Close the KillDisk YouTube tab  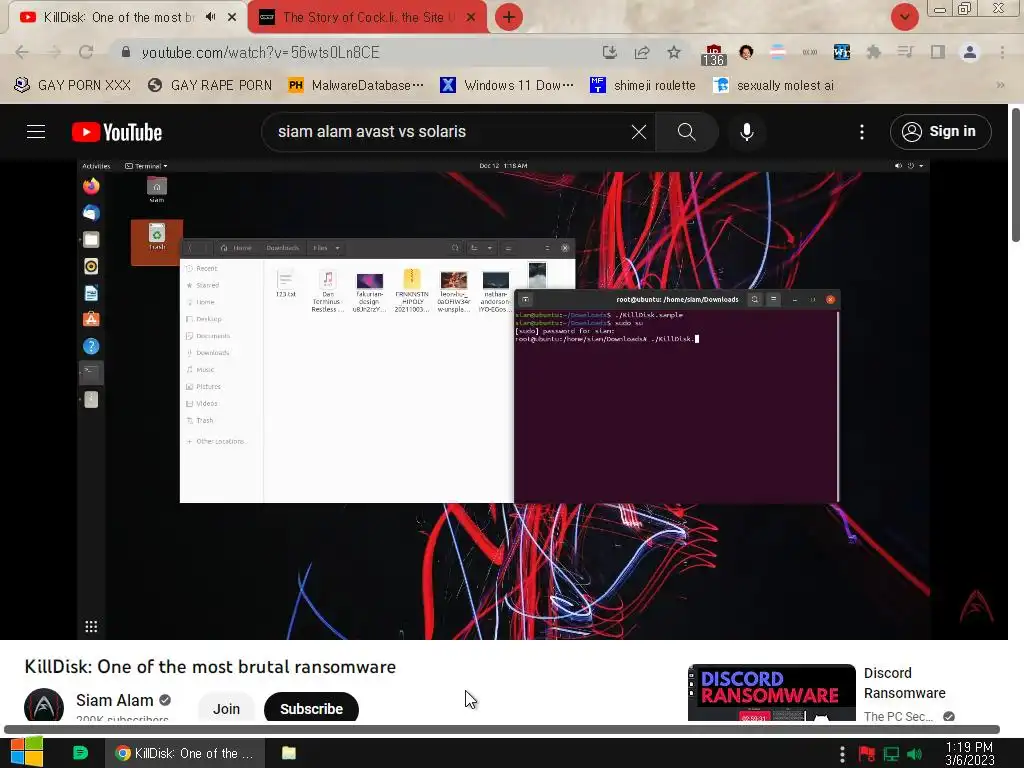[232, 17]
